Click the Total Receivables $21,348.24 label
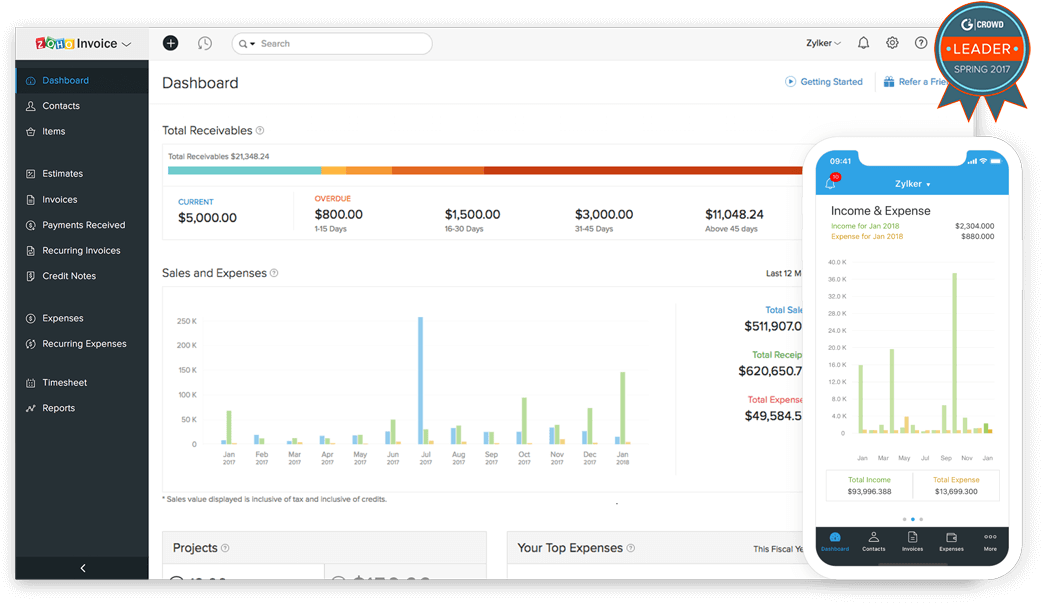 [219, 157]
